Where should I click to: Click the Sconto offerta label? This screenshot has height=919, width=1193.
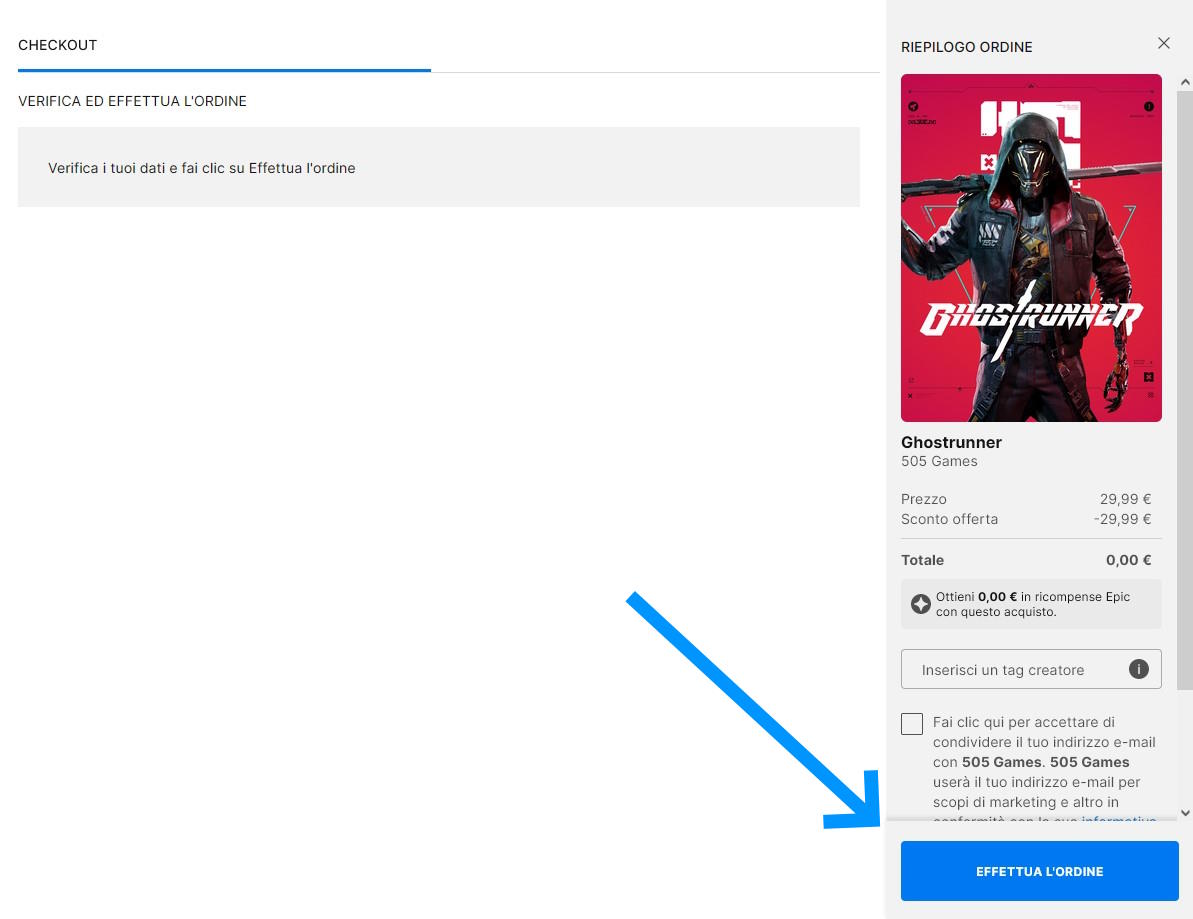point(950,519)
